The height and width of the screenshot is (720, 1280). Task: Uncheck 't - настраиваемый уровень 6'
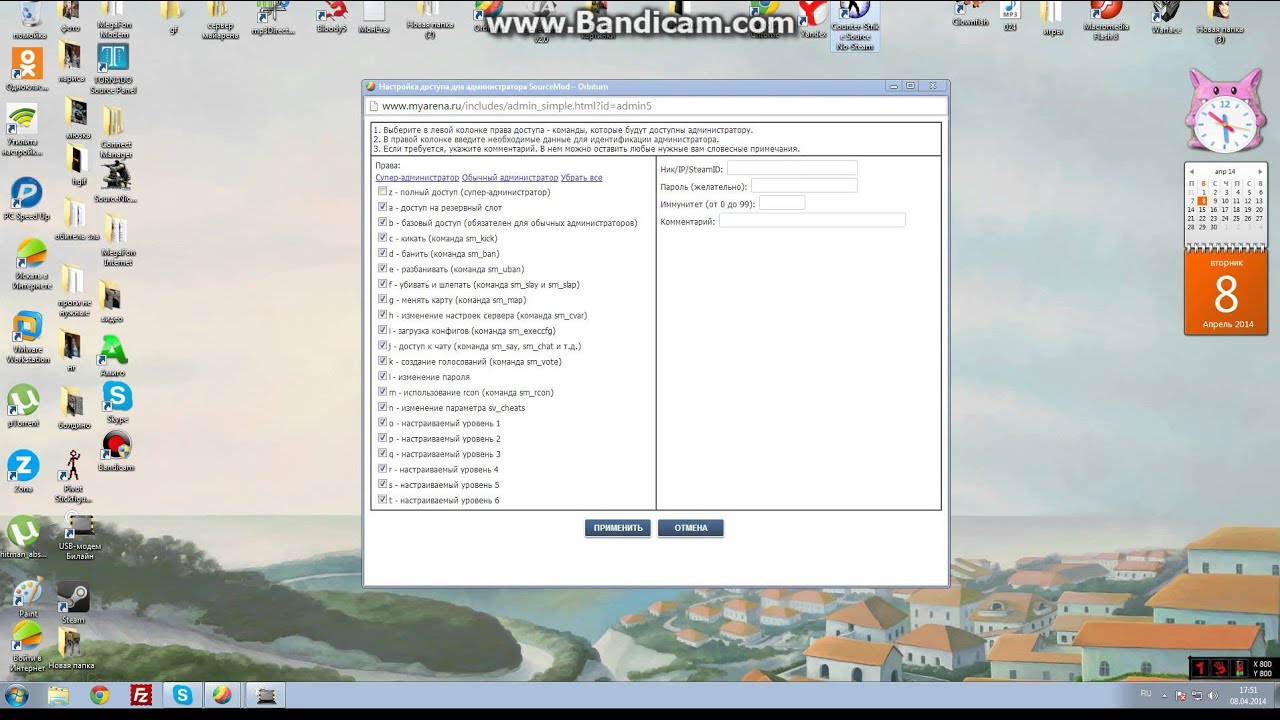coord(382,499)
